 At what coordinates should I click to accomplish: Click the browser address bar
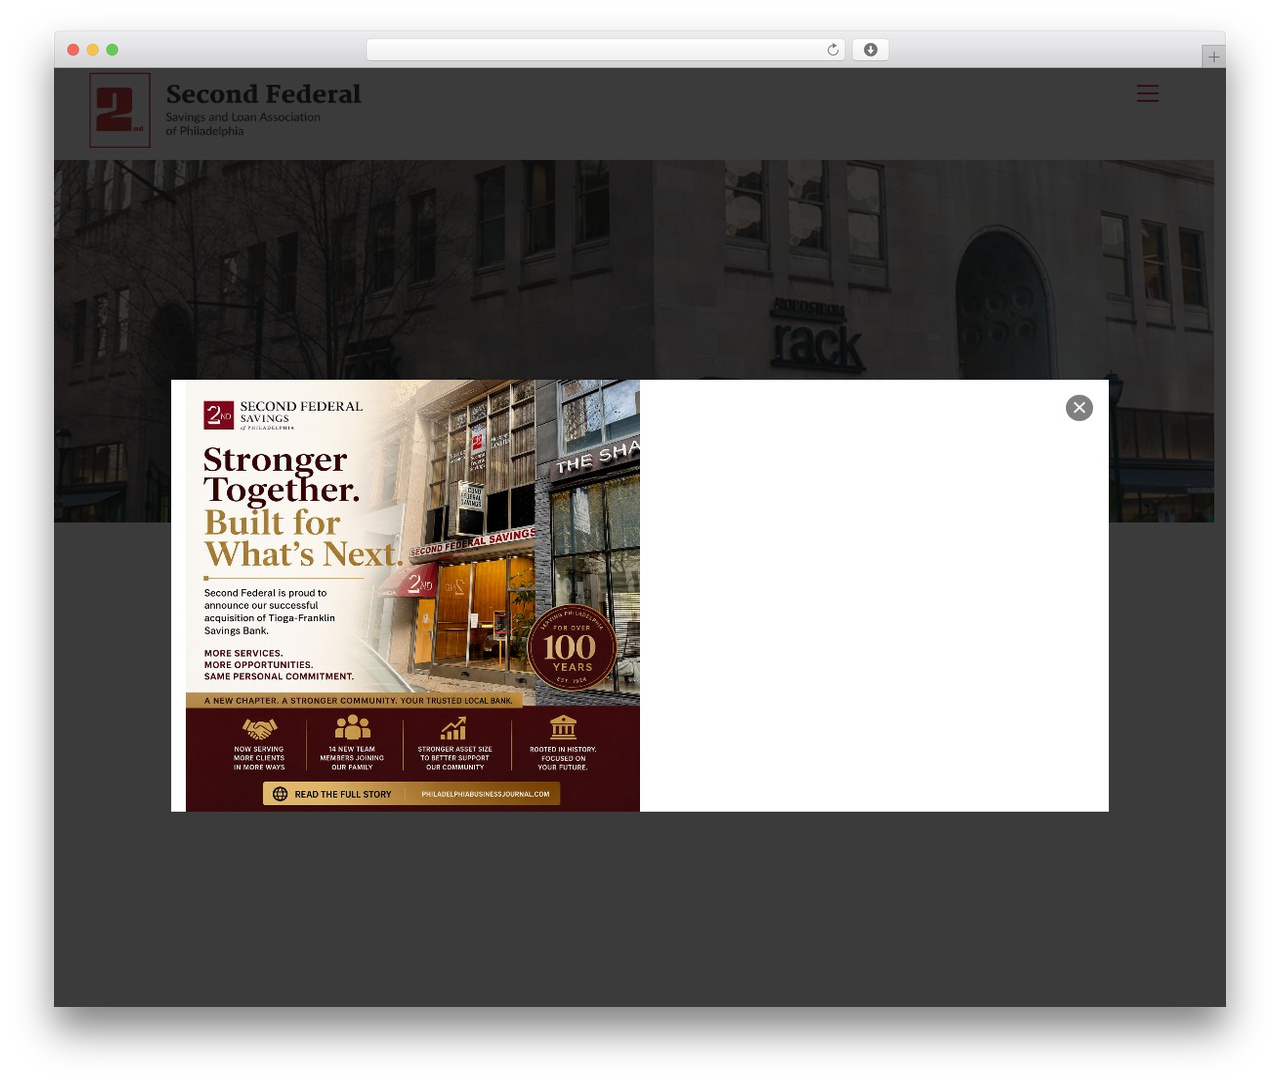[x=605, y=50]
